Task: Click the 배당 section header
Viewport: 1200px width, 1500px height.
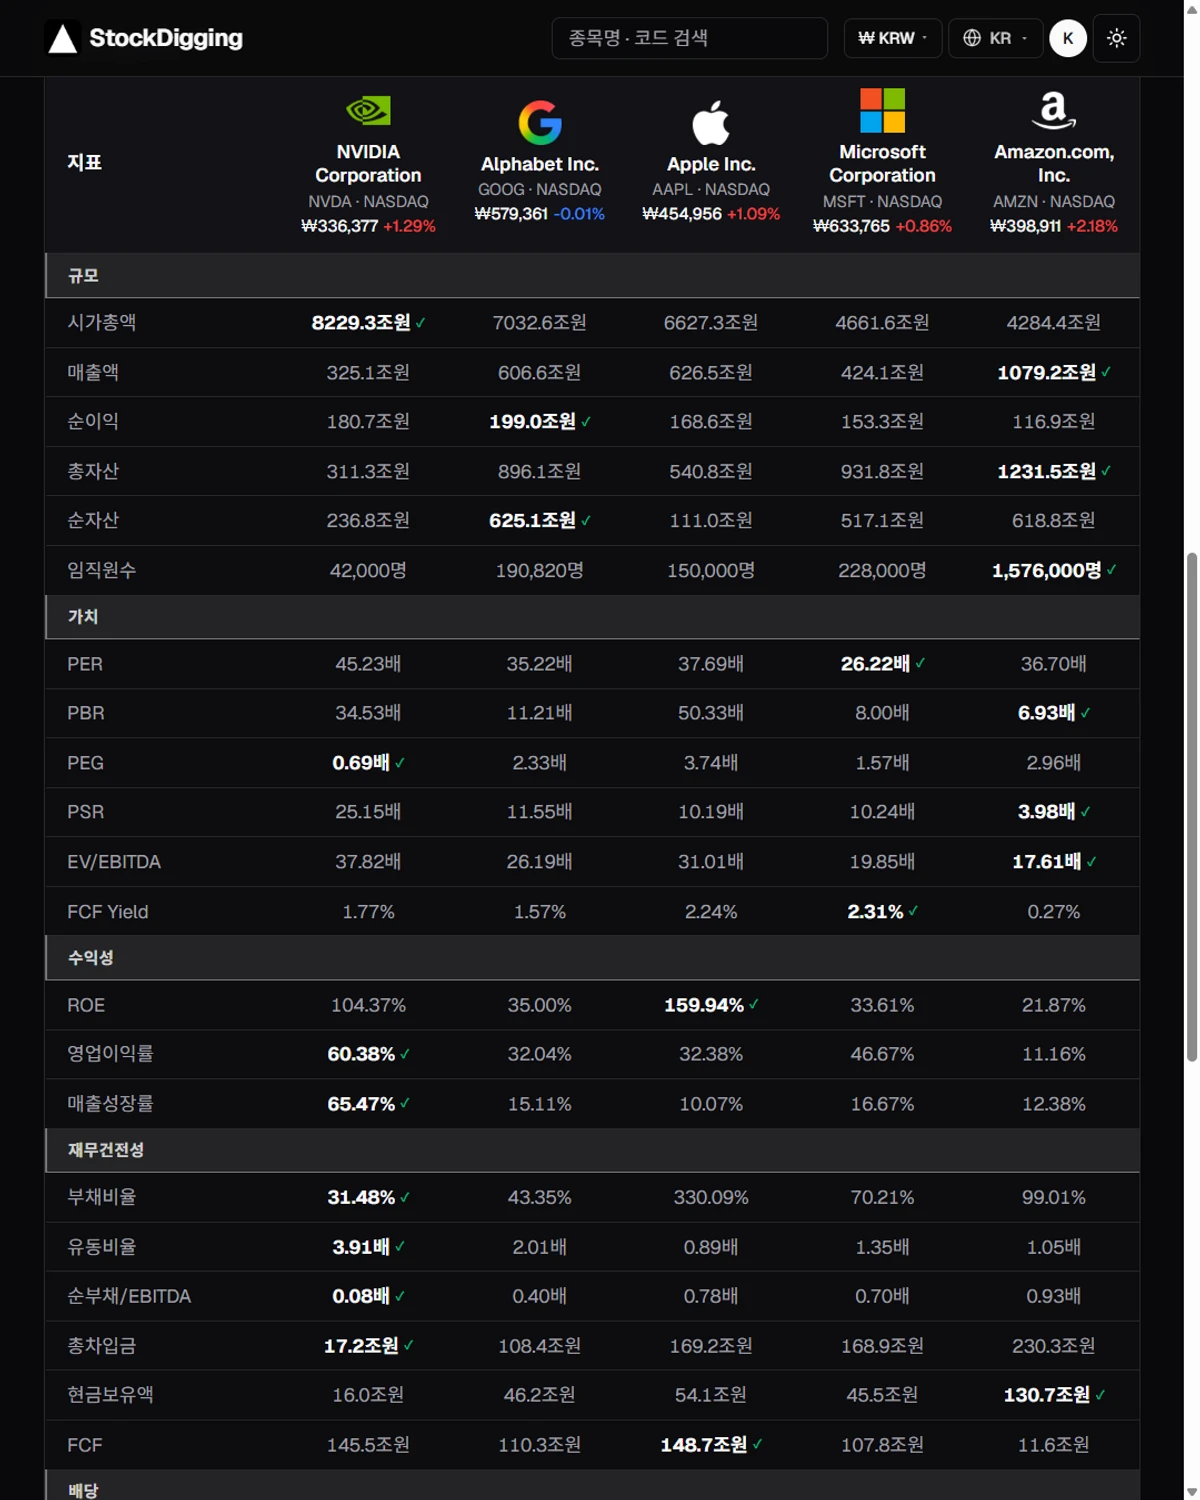Action: (x=592, y=1487)
